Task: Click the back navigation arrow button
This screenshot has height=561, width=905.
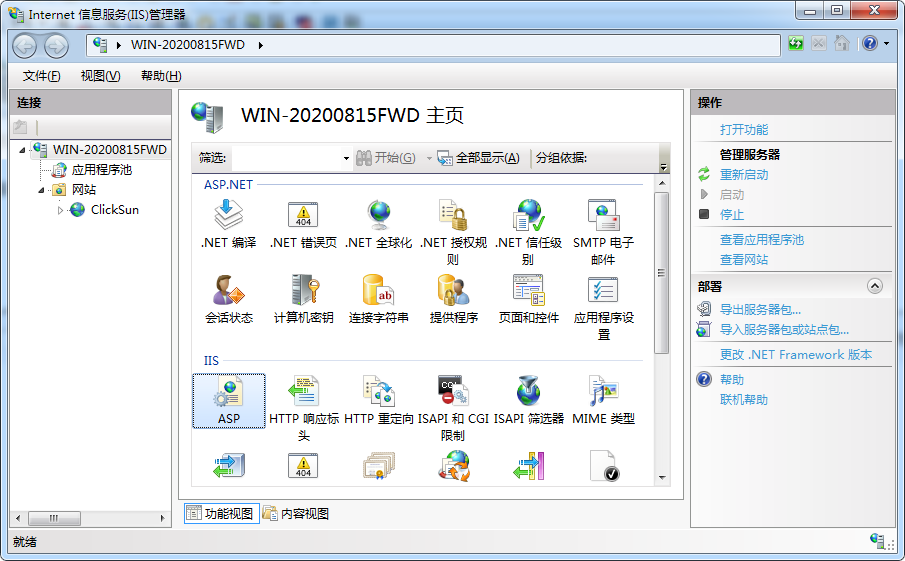Action: (25, 46)
